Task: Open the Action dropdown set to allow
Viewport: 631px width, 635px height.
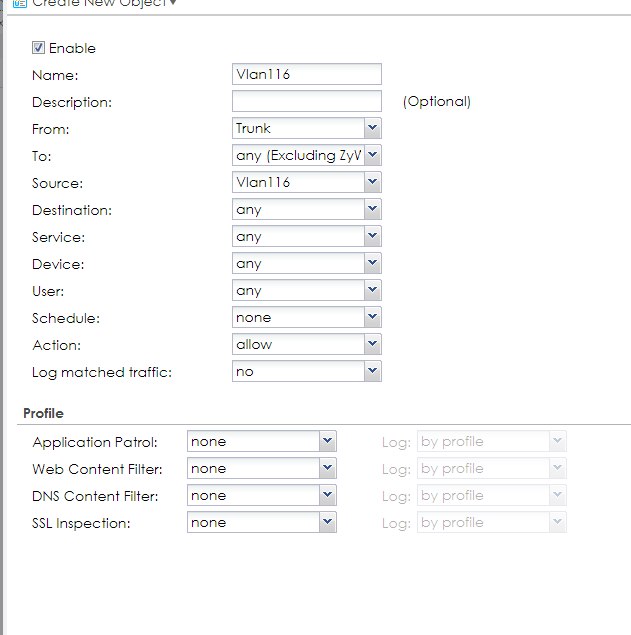Action: 307,344
